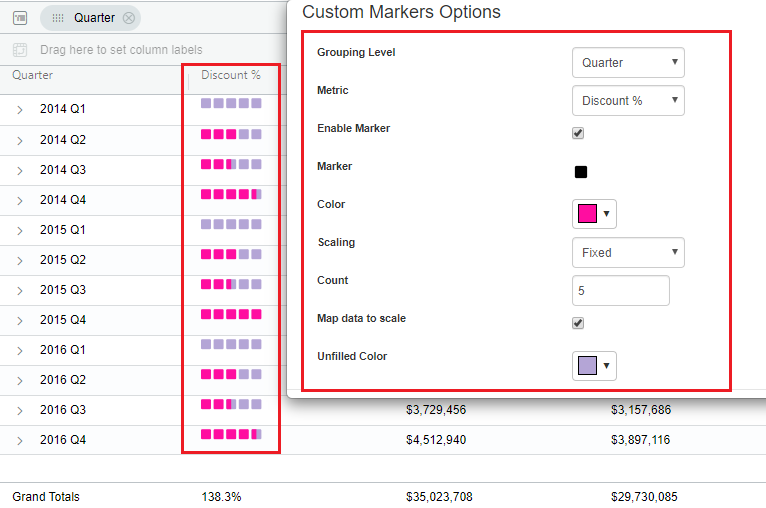Click the column labels drop zone icon
This screenshot has height=508, width=766.
click(20, 50)
